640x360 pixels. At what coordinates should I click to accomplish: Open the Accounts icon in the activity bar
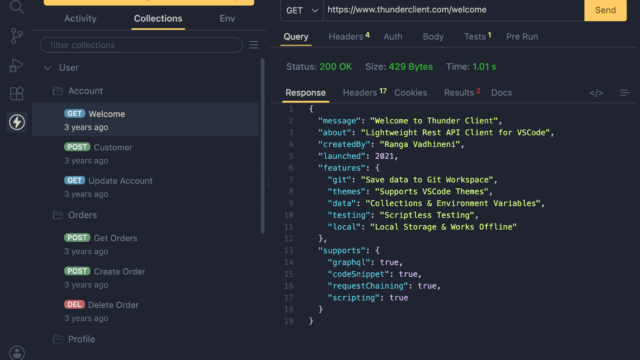tap(17, 353)
